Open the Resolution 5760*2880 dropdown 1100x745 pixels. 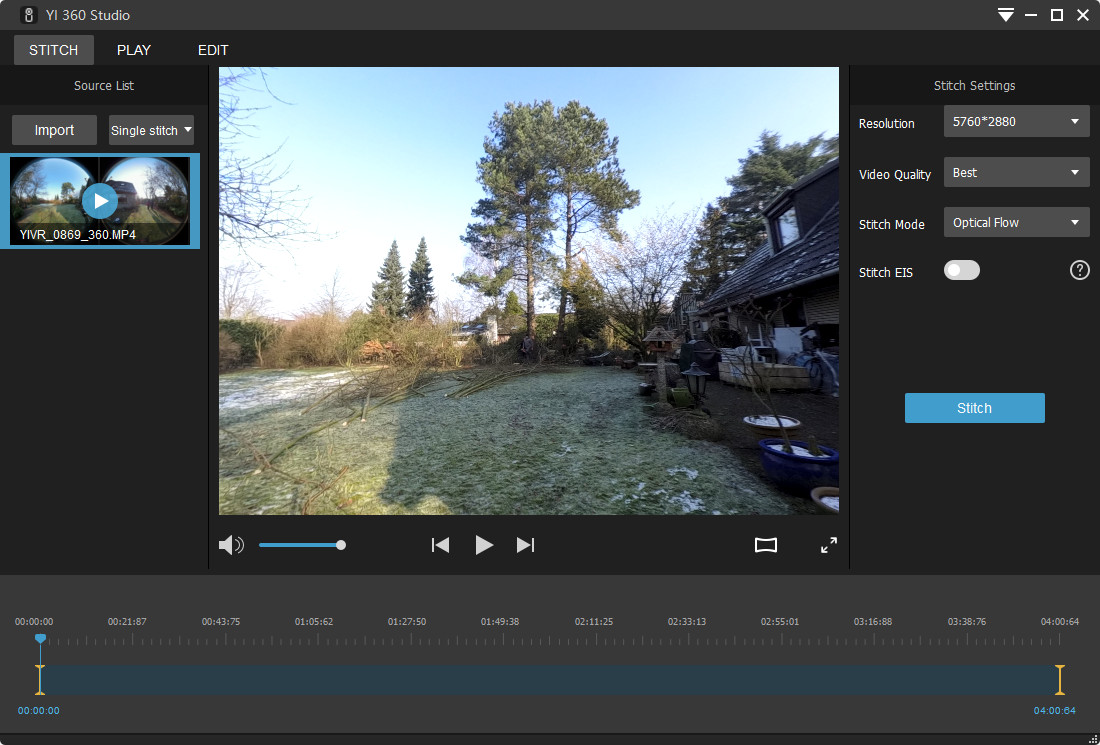click(1016, 122)
